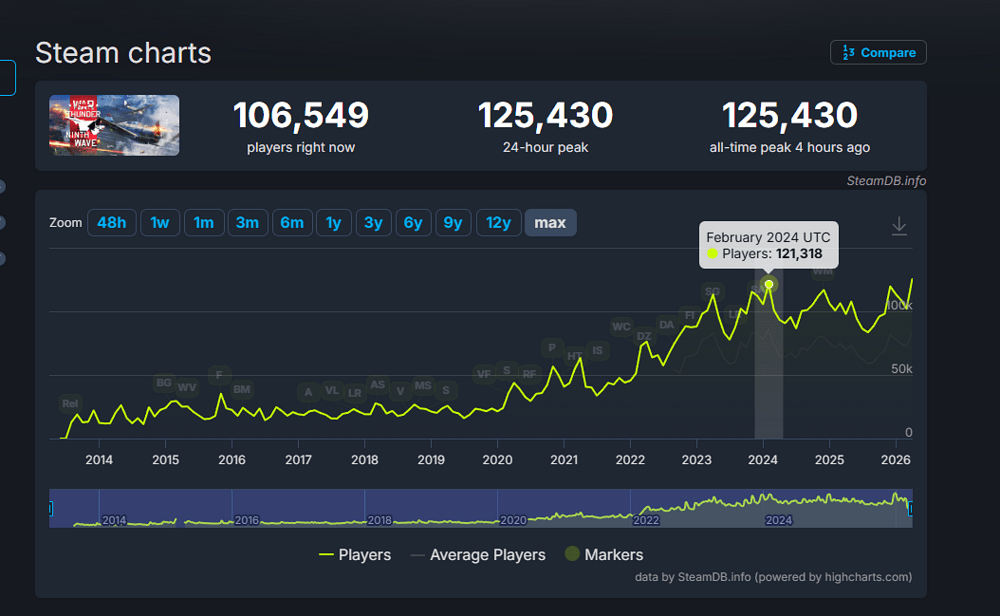Screen dimensions: 1000x616
Task: Set zoom range to 1y
Action: [333, 223]
